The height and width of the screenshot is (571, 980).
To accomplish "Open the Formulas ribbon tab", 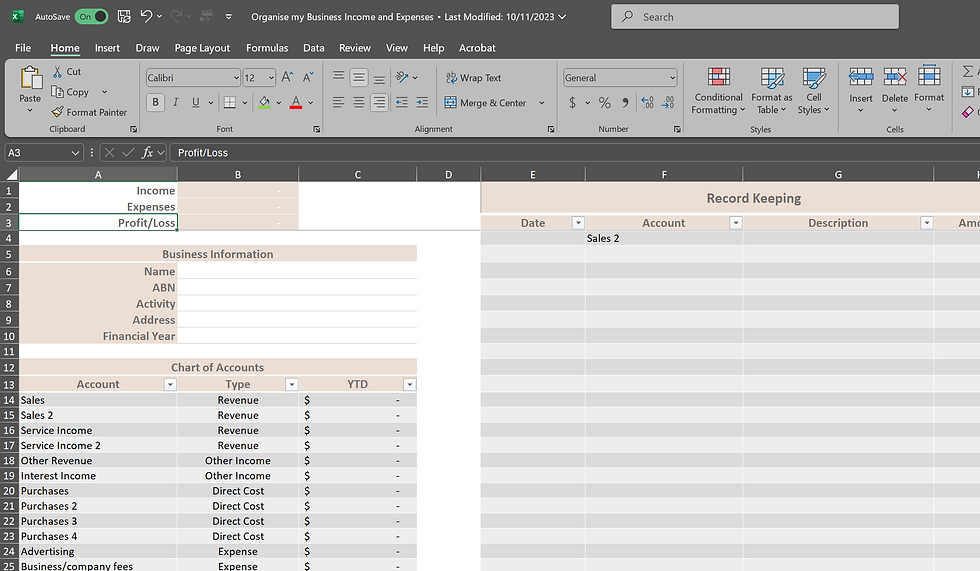I will point(267,48).
